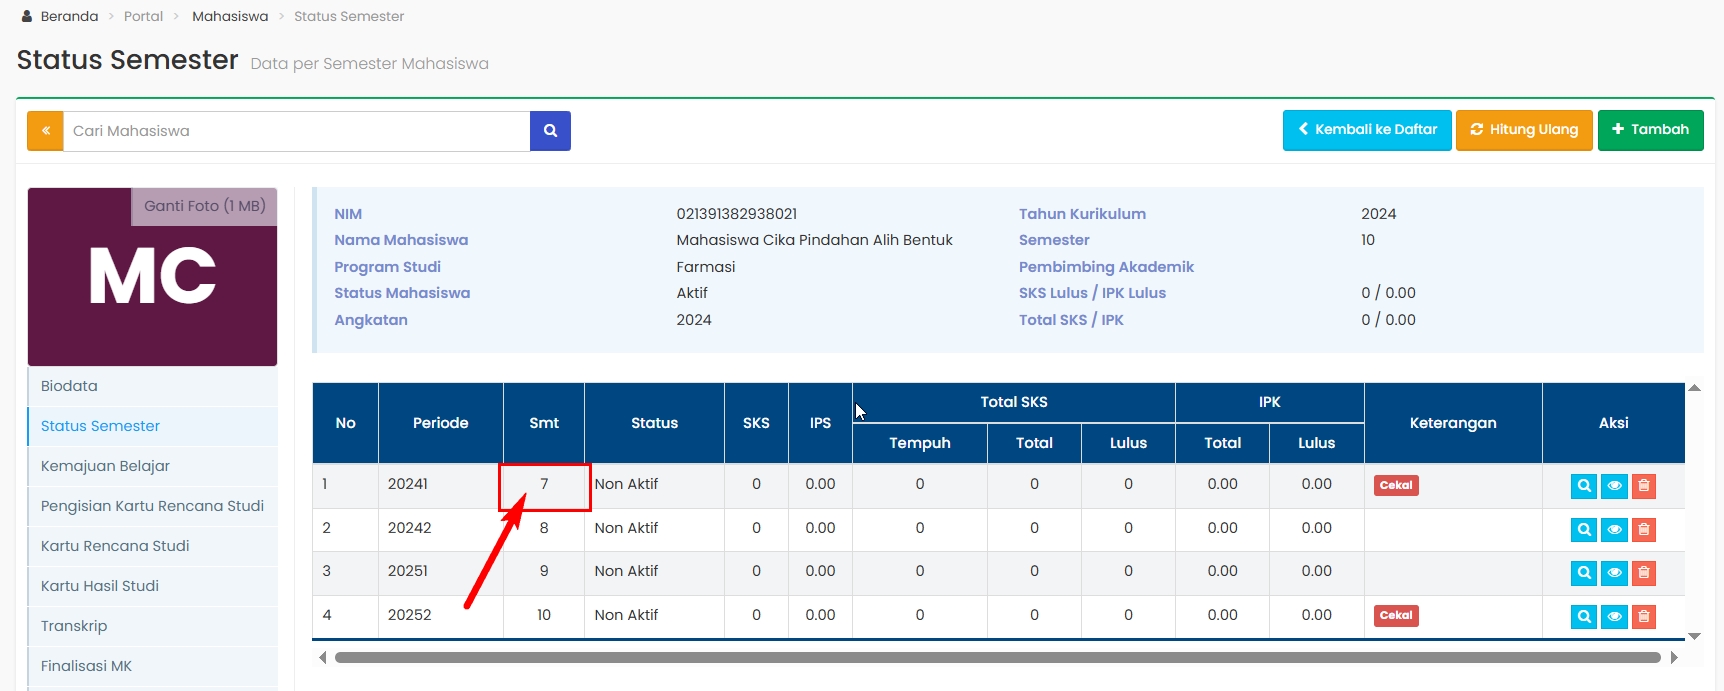Click the blue search magnifier button
The height and width of the screenshot is (691, 1724).
[550, 131]
